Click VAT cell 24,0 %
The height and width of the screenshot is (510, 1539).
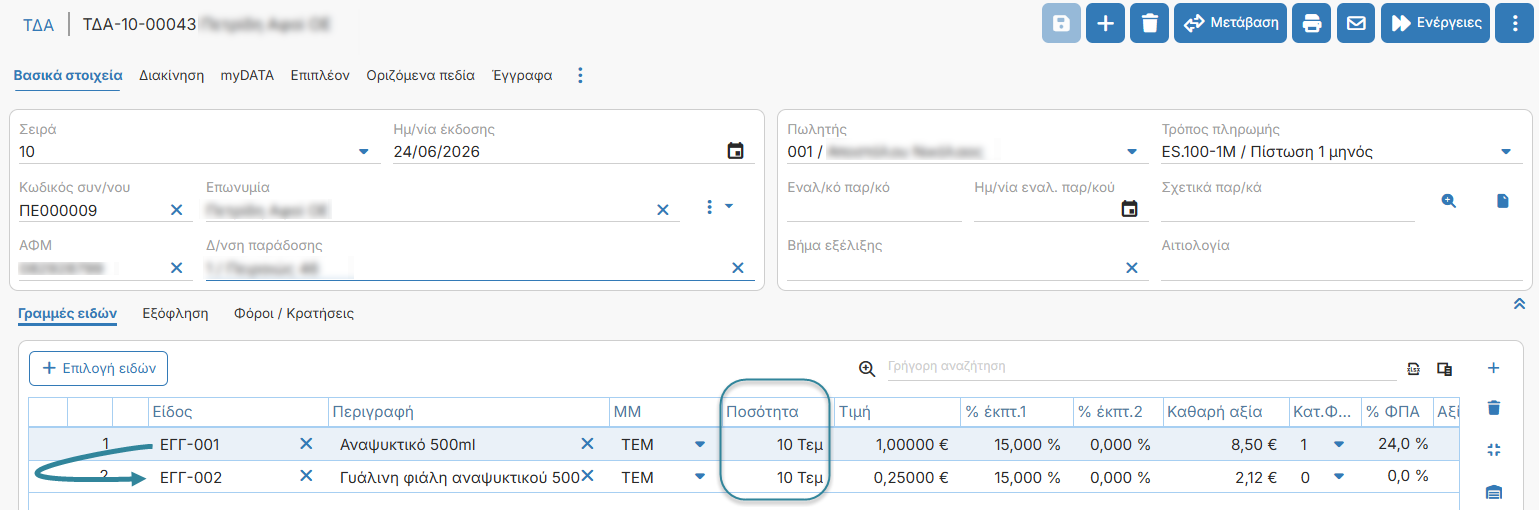click(x=1397, y=444)
